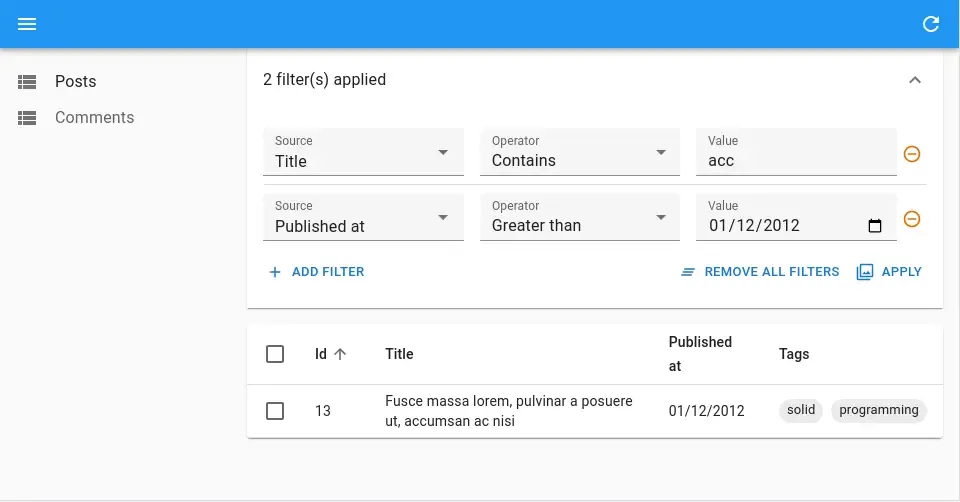Click Remove All Filters
Image resolution: width=960 pixels, height=502 pixels.
tap(760, 272)
